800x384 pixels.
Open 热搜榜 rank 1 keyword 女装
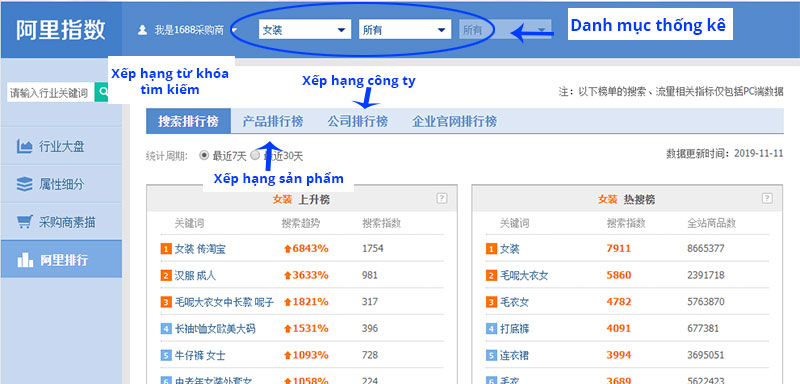coord(509,249)
